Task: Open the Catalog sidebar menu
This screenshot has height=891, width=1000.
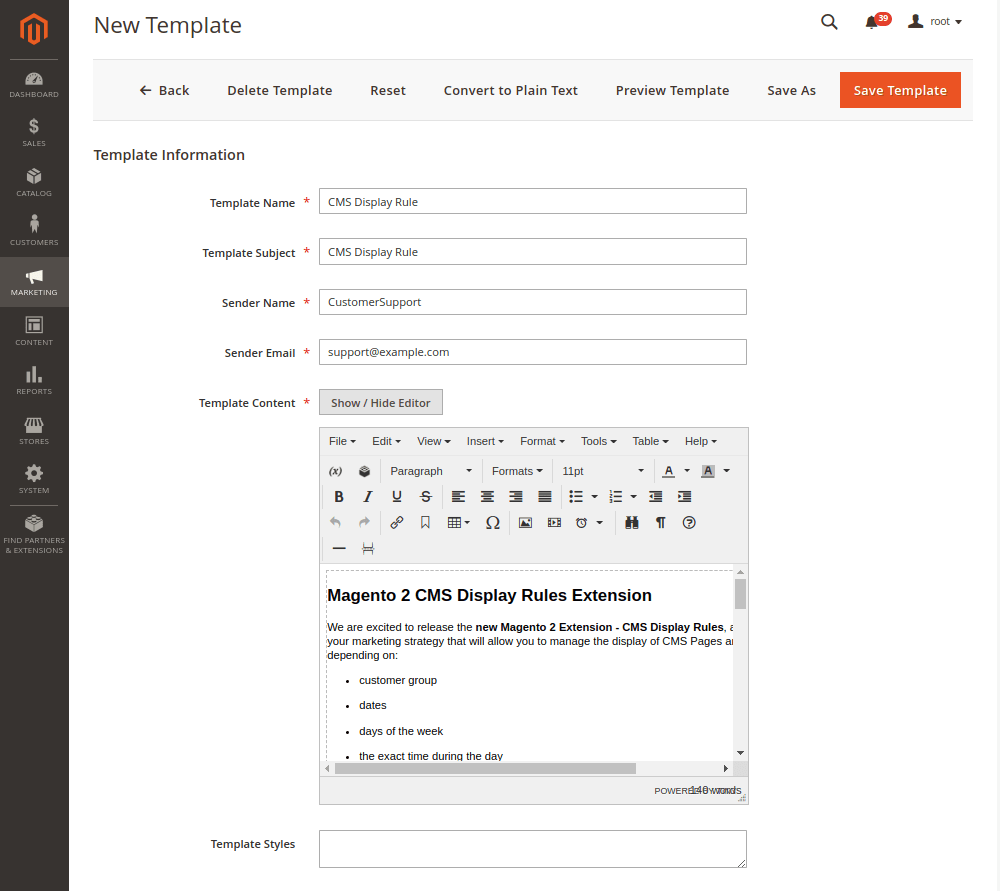Action: (x=34, y=182)
